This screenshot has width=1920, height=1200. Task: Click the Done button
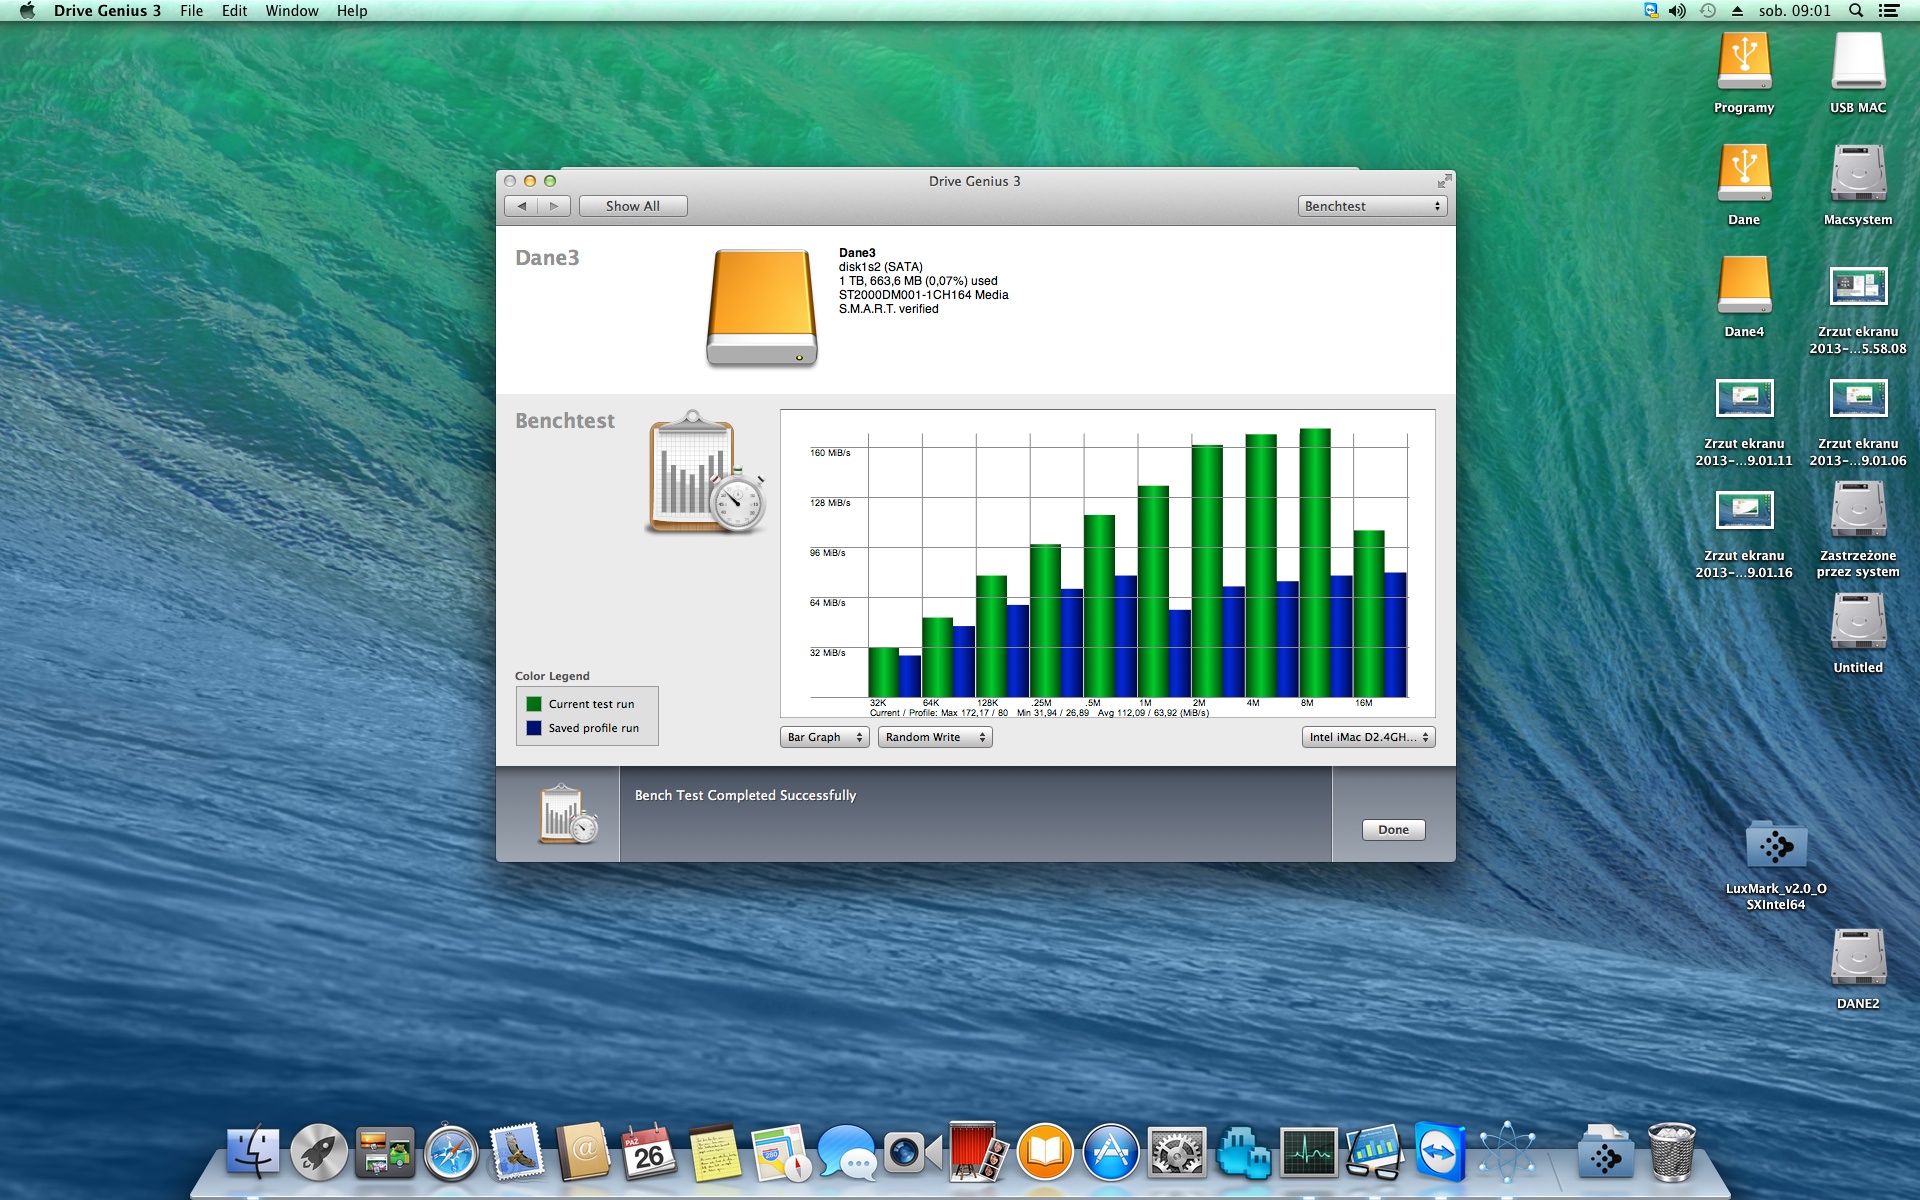1393,830
